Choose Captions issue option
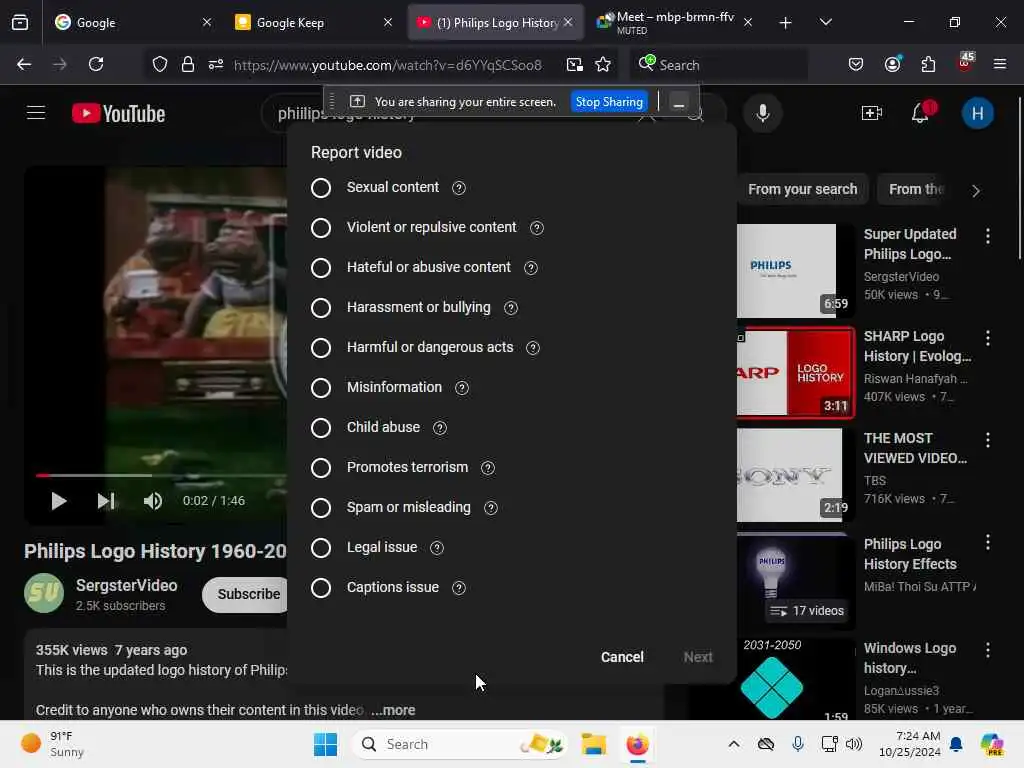The width and height of the screenshot is (1024, 768). (x=321, y=588)
